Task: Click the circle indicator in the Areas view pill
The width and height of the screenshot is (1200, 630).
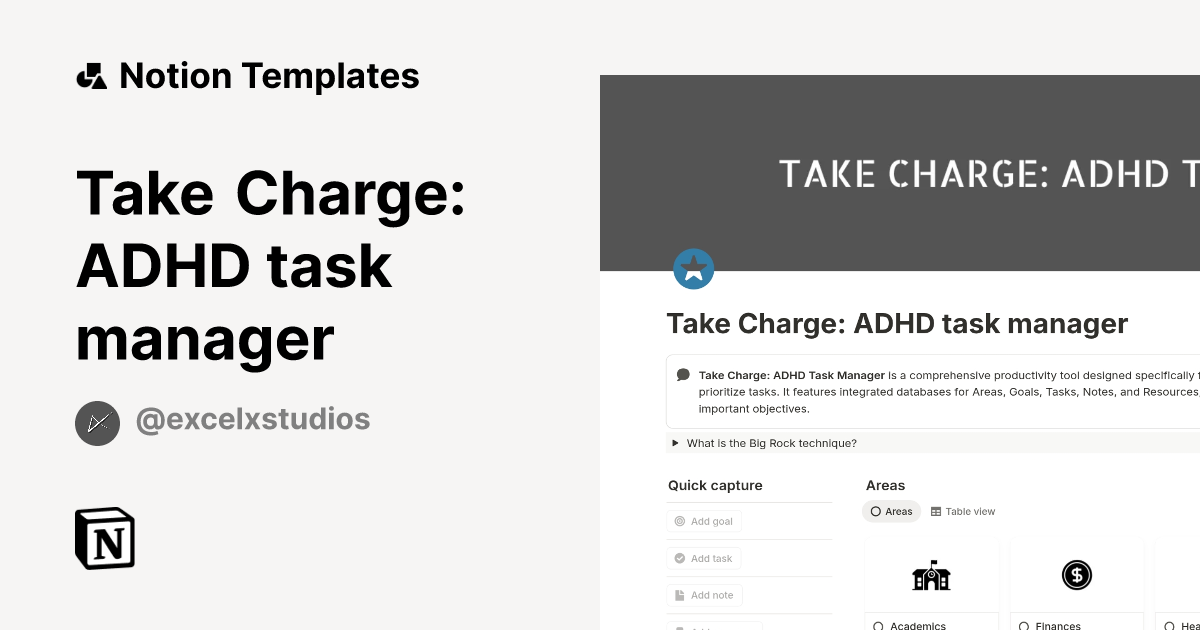Action: (x=878, y=511)
